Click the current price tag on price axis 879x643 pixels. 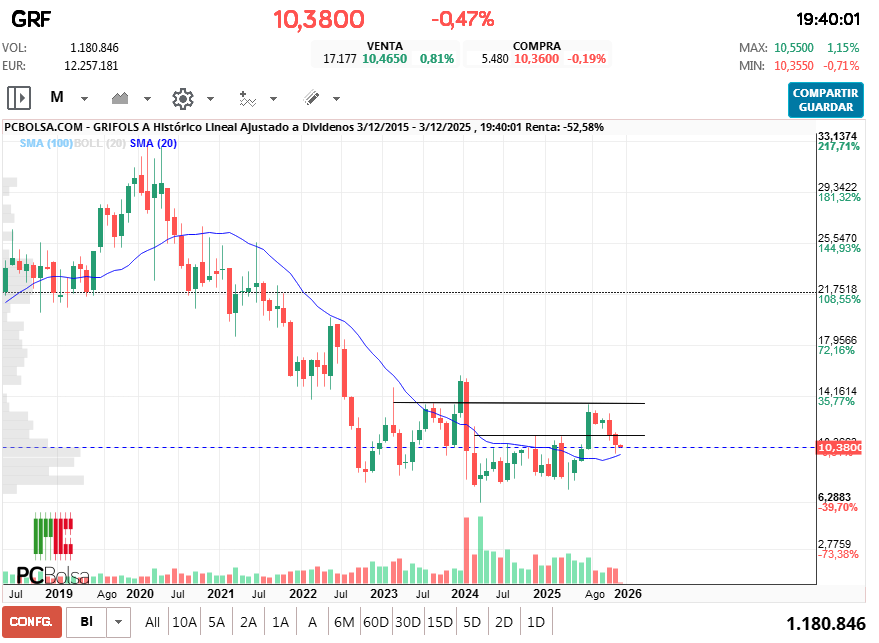click(x=839, y=447)
